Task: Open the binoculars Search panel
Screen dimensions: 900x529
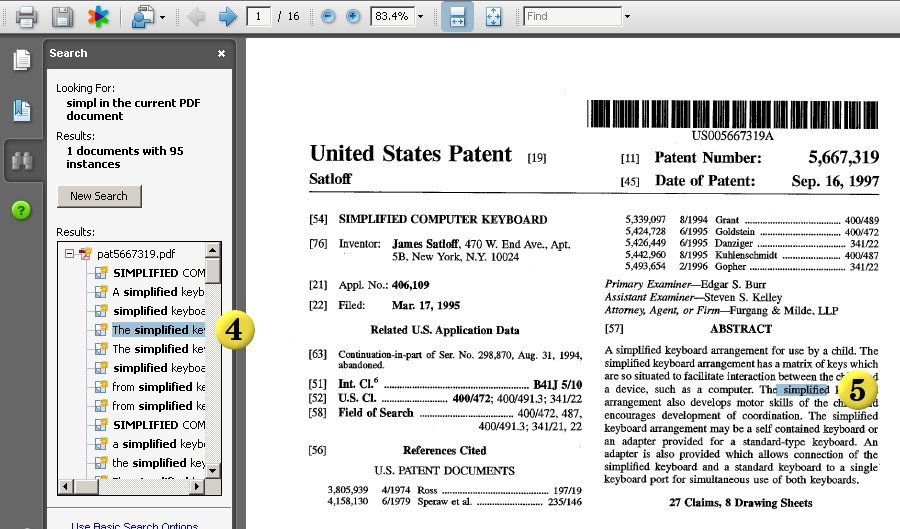Action: (21, 160)
